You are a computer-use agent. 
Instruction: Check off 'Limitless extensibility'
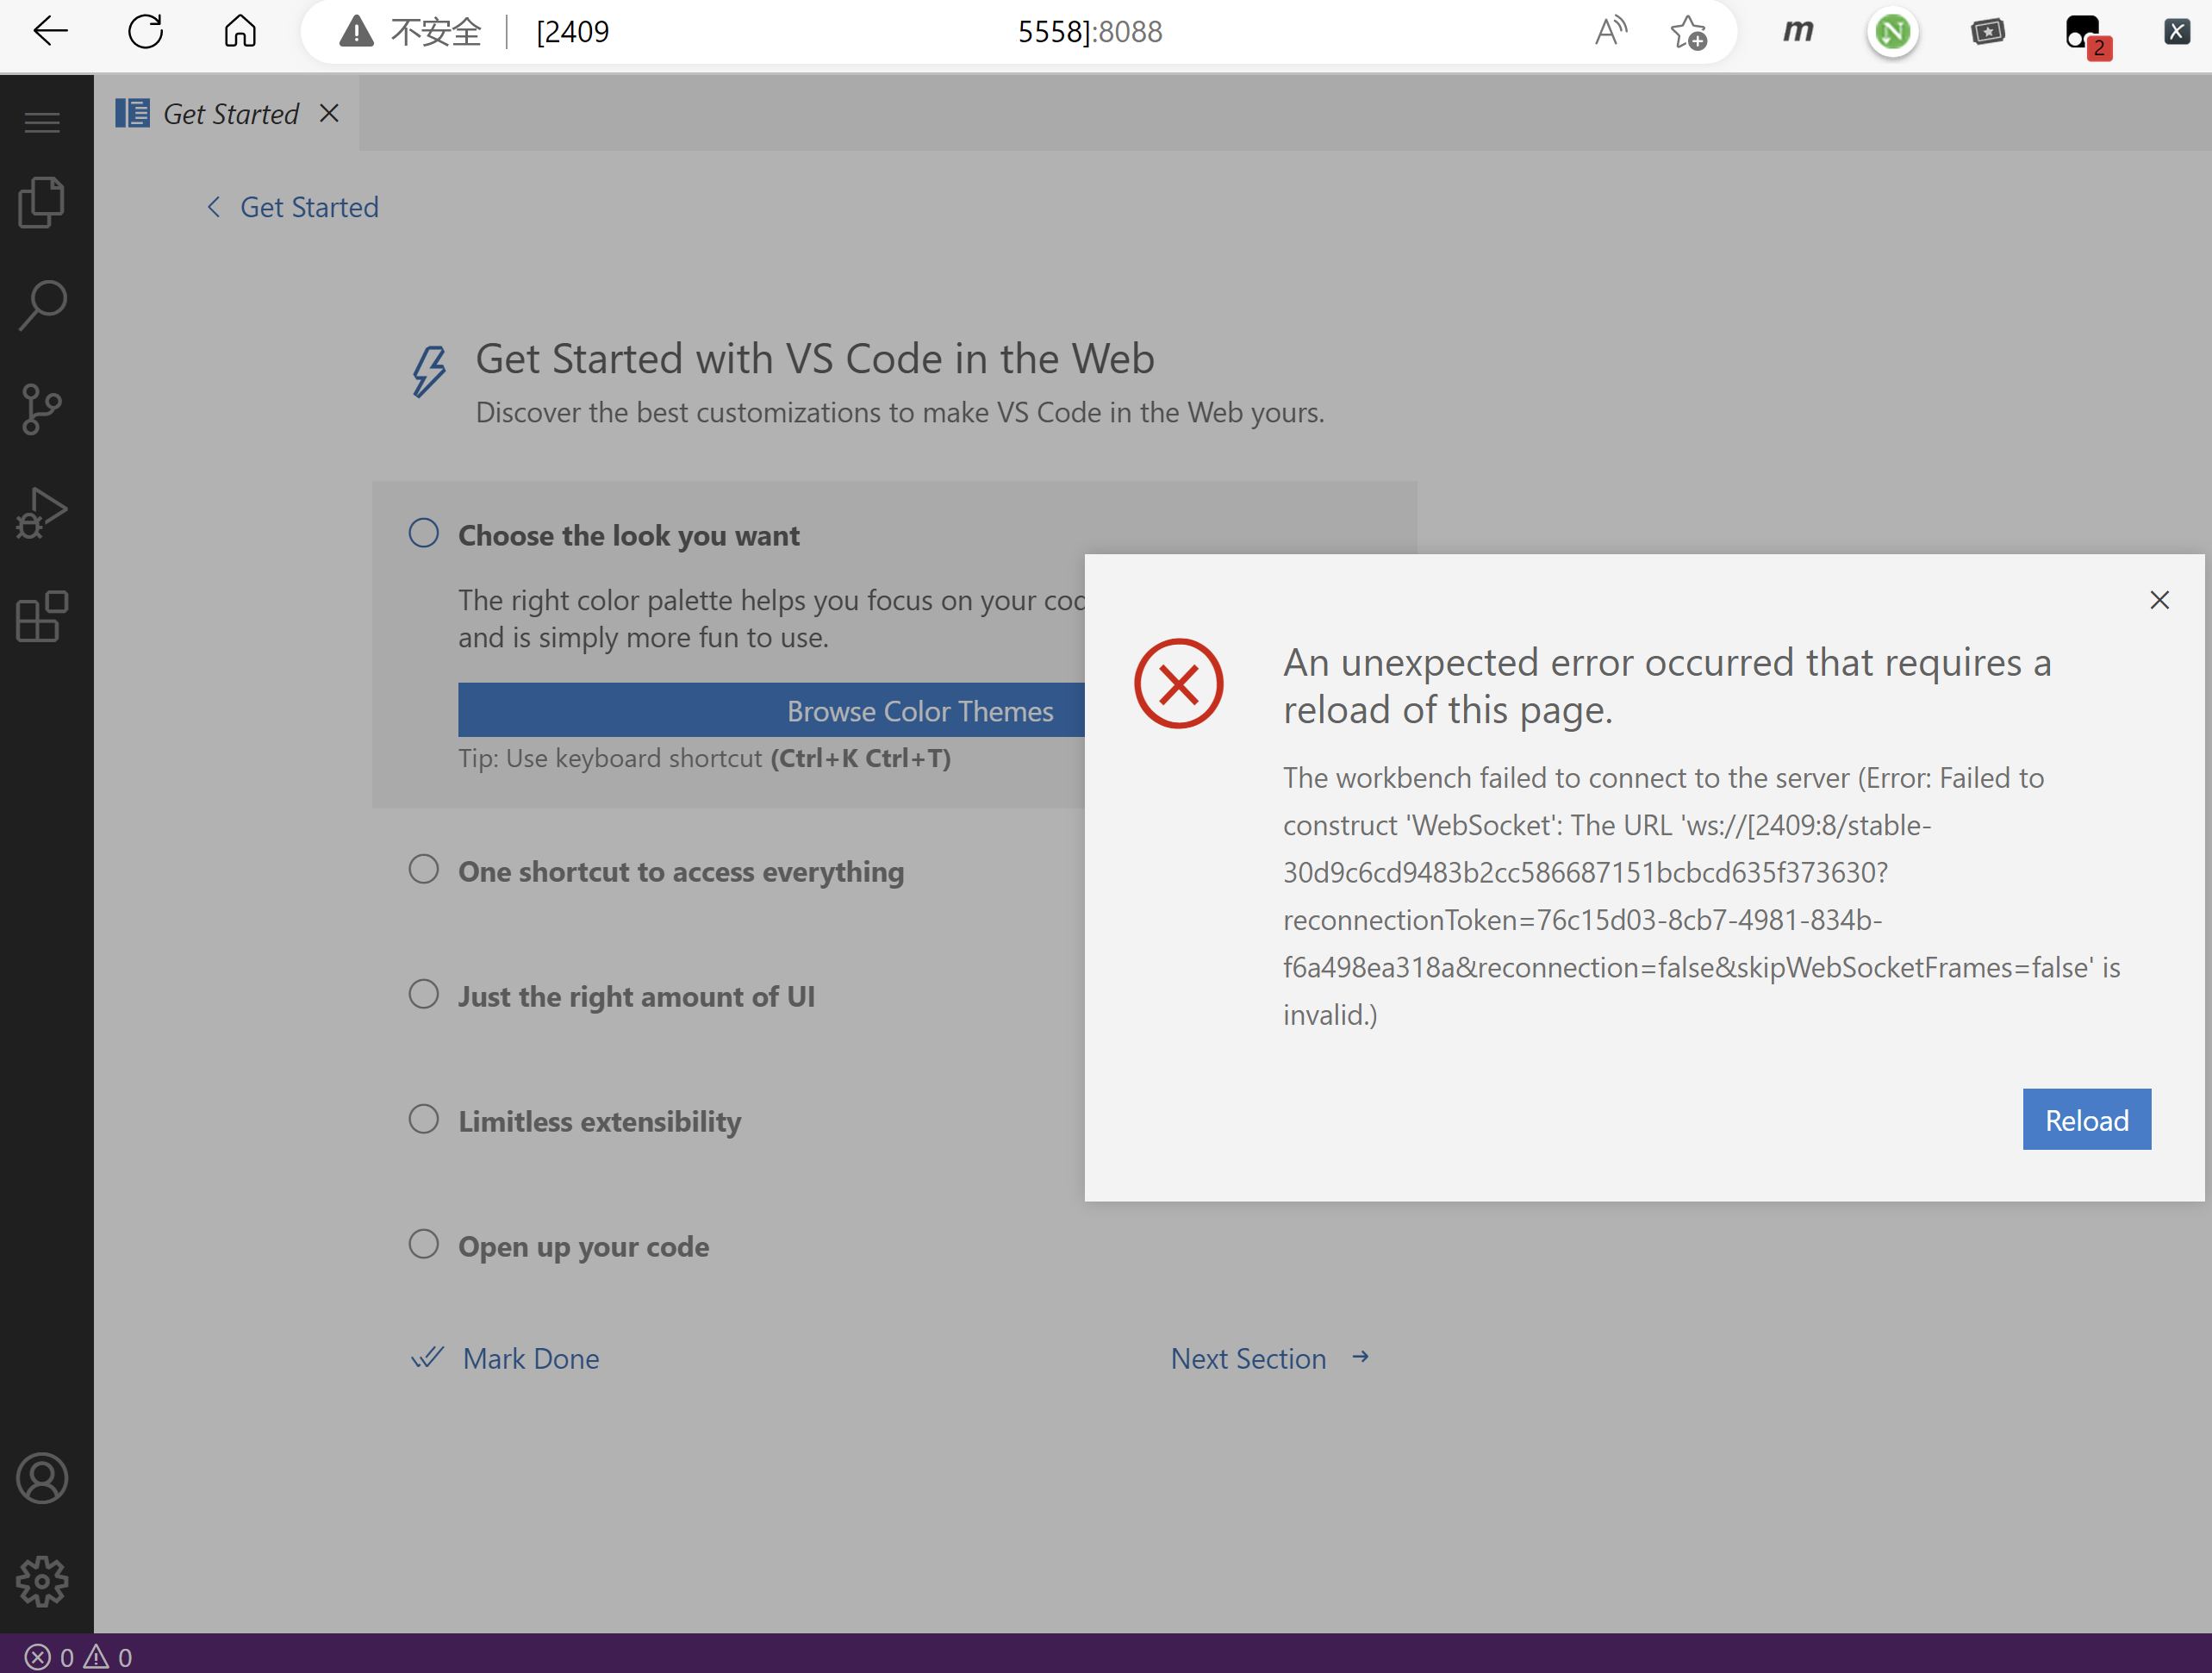point(423,1118)
